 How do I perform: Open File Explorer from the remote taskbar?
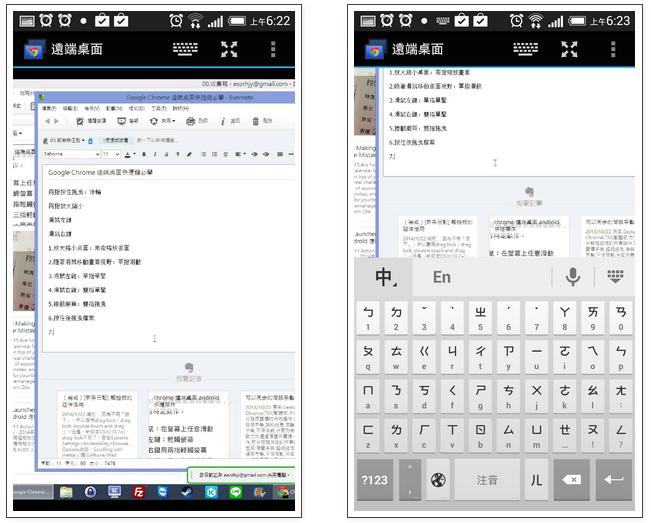(66, 492)
